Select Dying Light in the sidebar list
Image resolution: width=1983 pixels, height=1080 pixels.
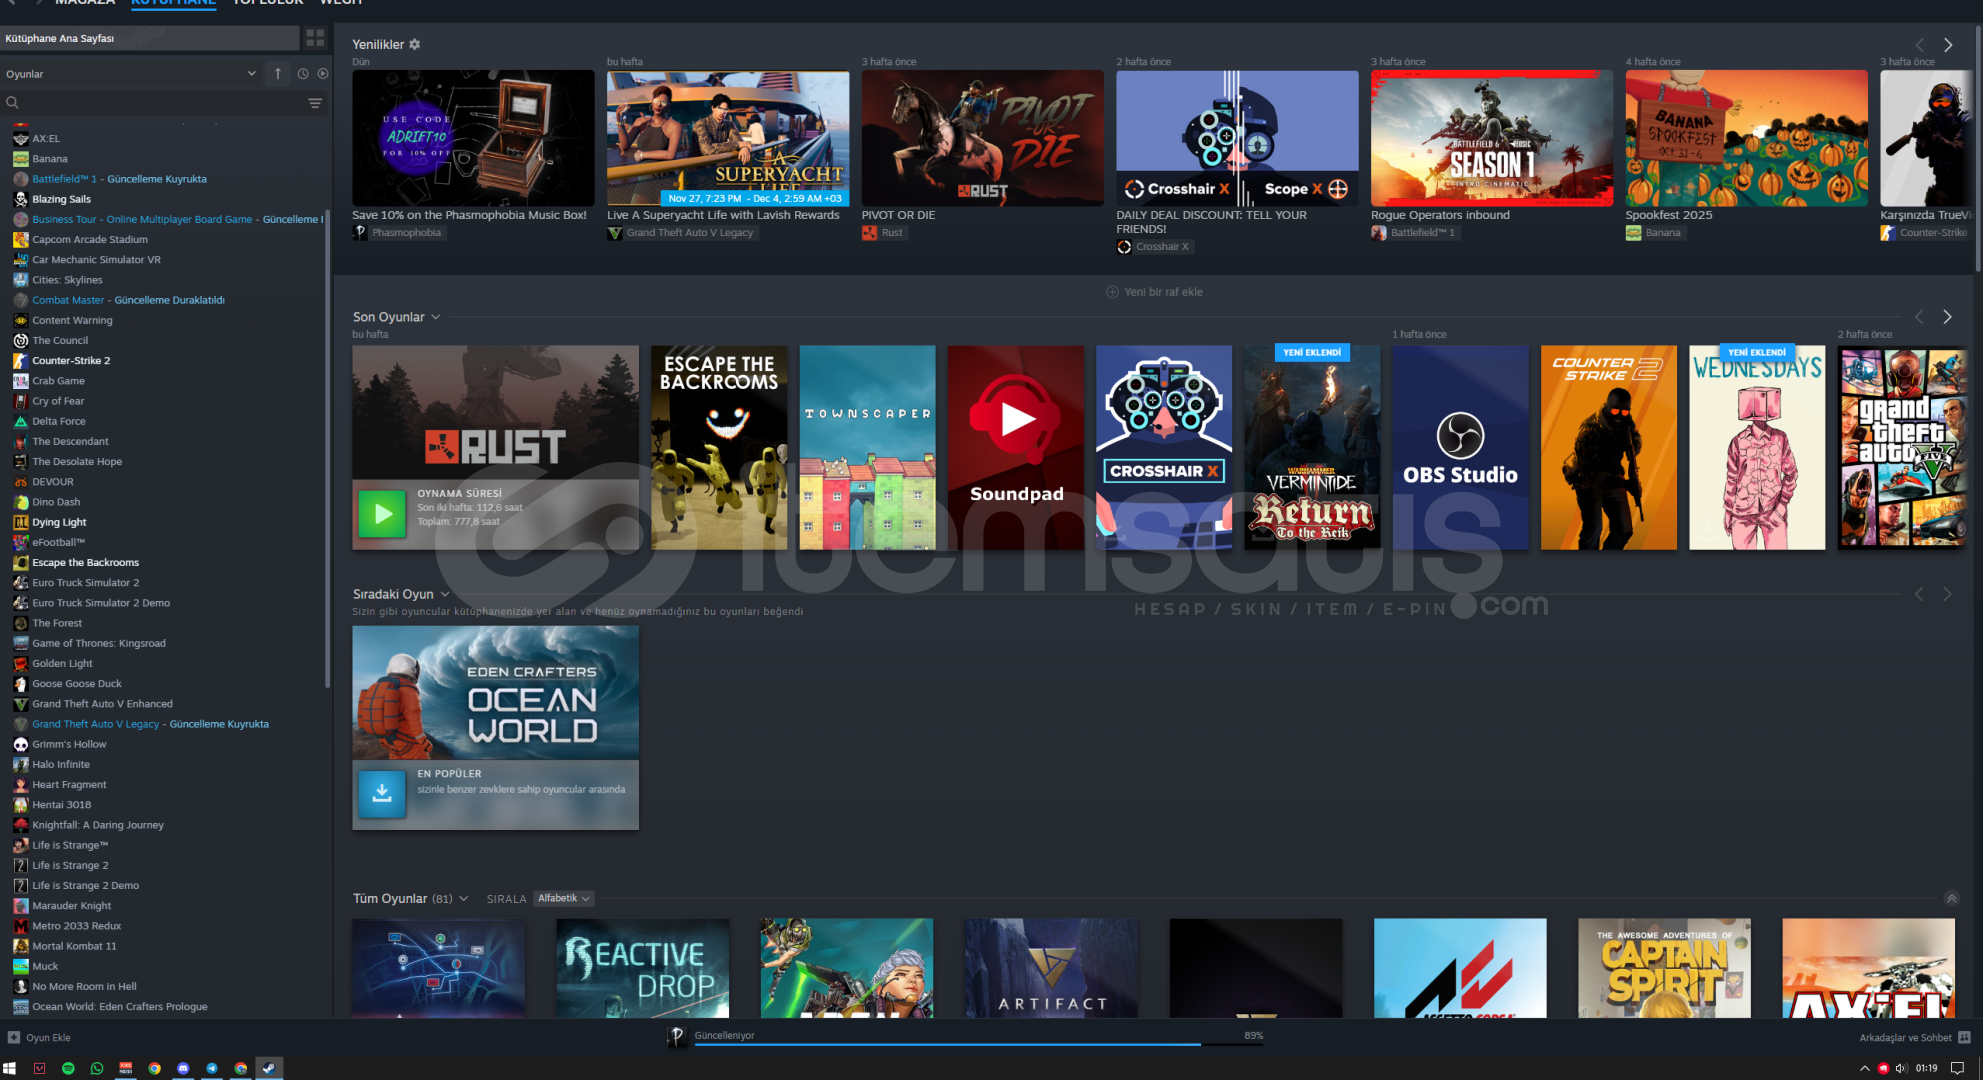tap(59, 522)
